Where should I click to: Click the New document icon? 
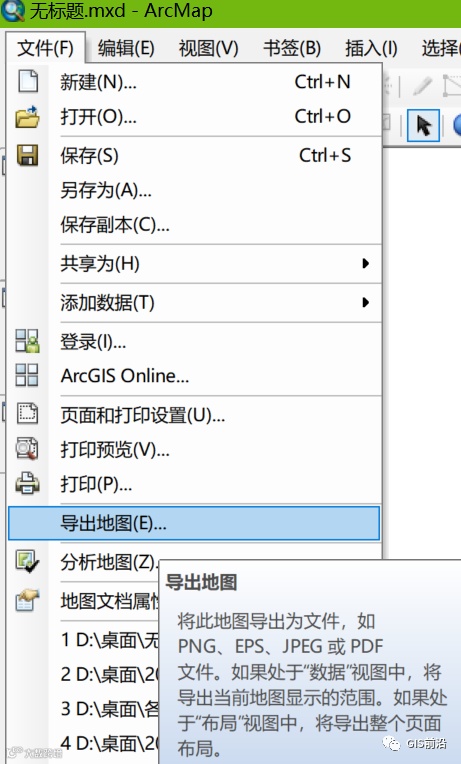click(x=28, y=81)
